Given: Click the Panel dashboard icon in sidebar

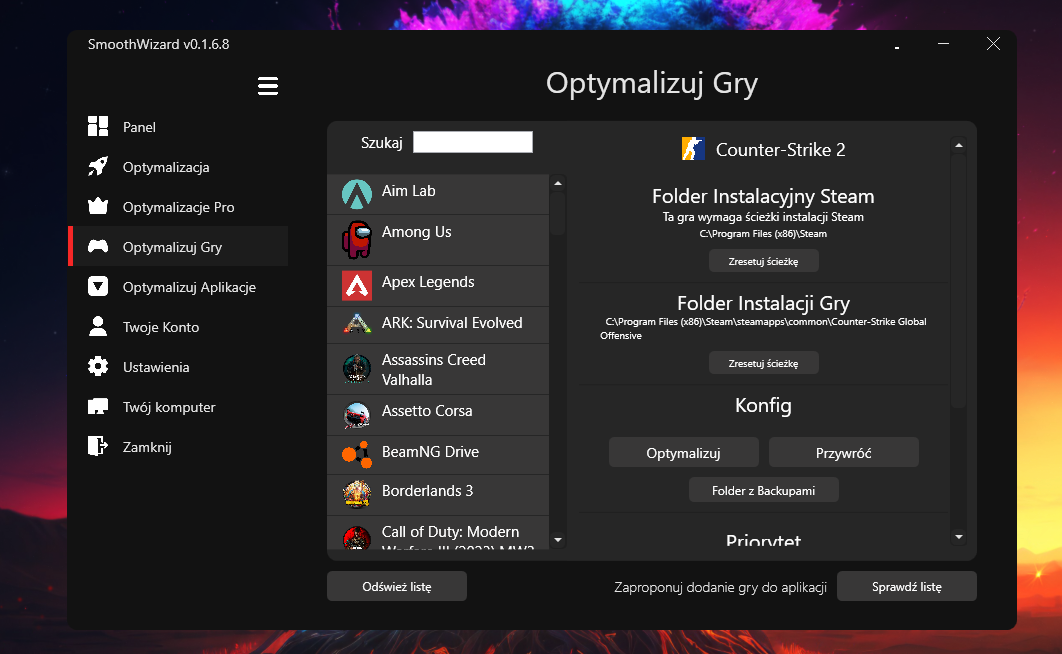Looking at the screenshot, I should point(98,127).
